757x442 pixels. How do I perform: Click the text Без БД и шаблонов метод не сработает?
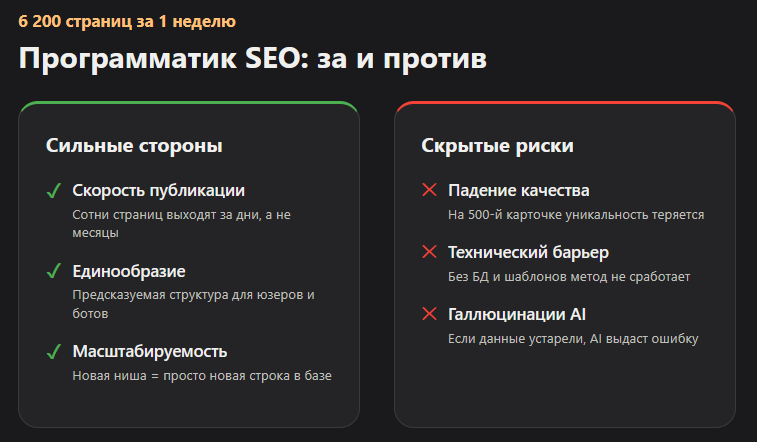coord(569,277)
